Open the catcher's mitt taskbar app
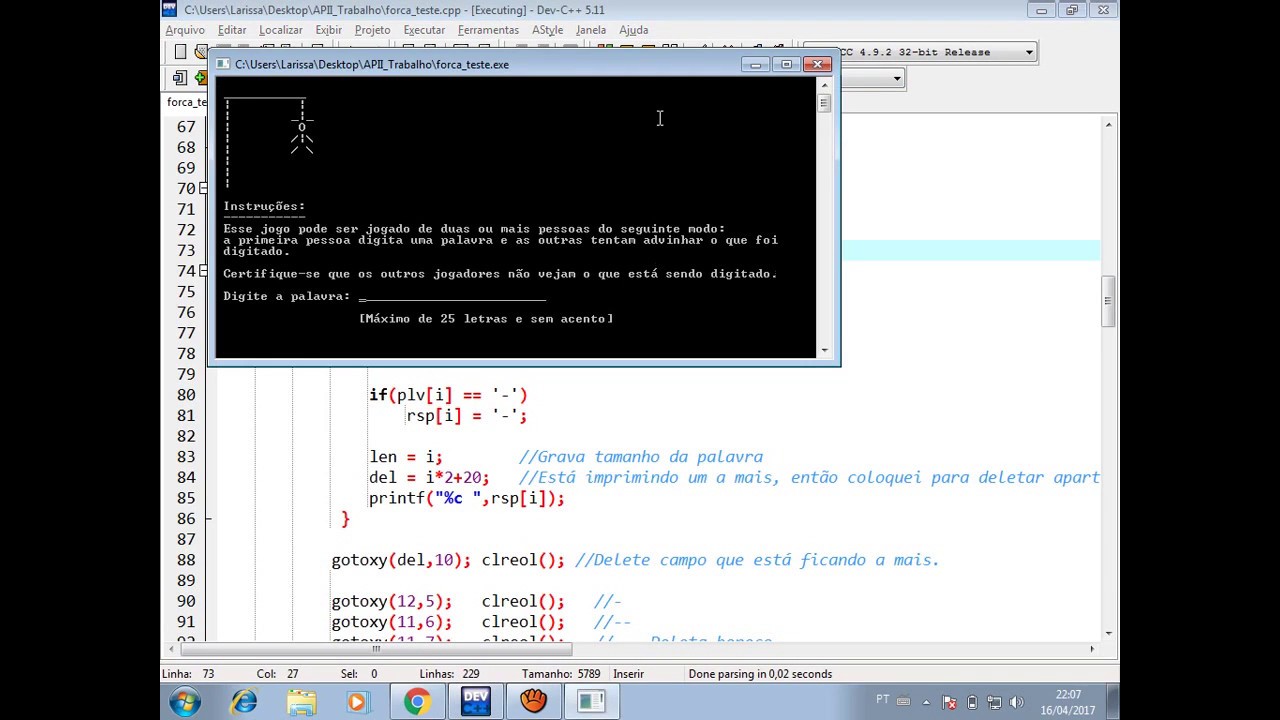Image resolution: width=1280 pixels, height=720 pixels. 533,702
